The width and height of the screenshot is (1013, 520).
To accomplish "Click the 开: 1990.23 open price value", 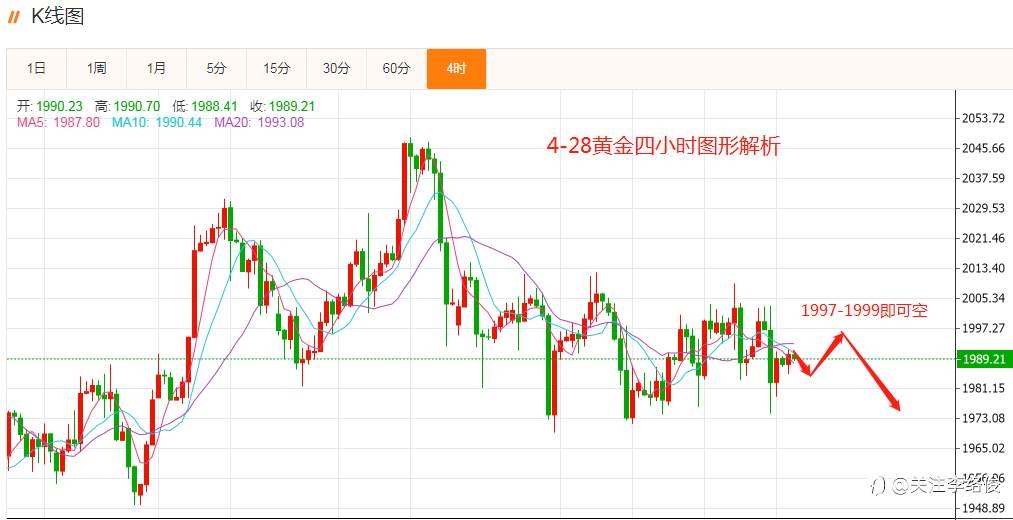I will pyautogui.click(x=50, y=107).
